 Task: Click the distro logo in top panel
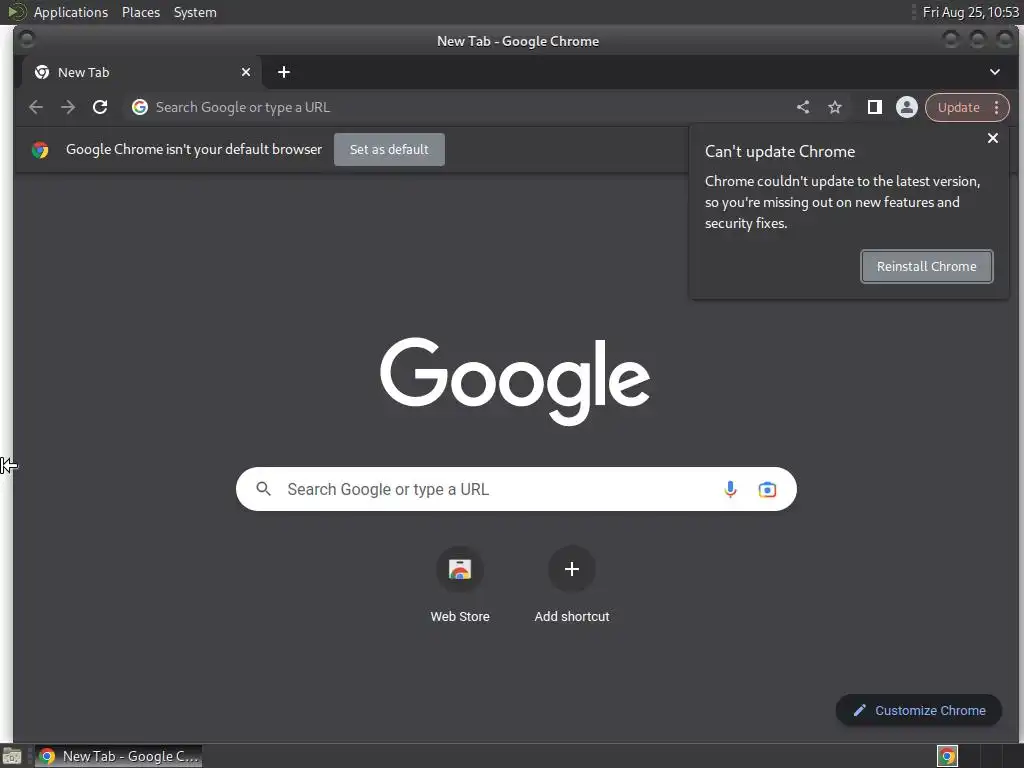click(x=16, y=12)
